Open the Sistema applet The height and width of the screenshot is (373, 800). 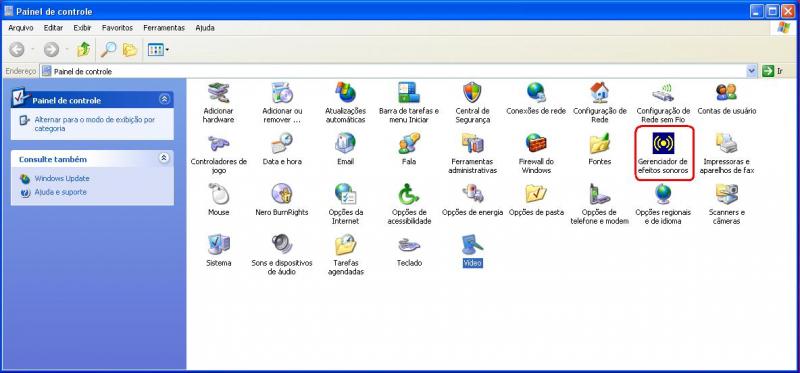point(218,251)
